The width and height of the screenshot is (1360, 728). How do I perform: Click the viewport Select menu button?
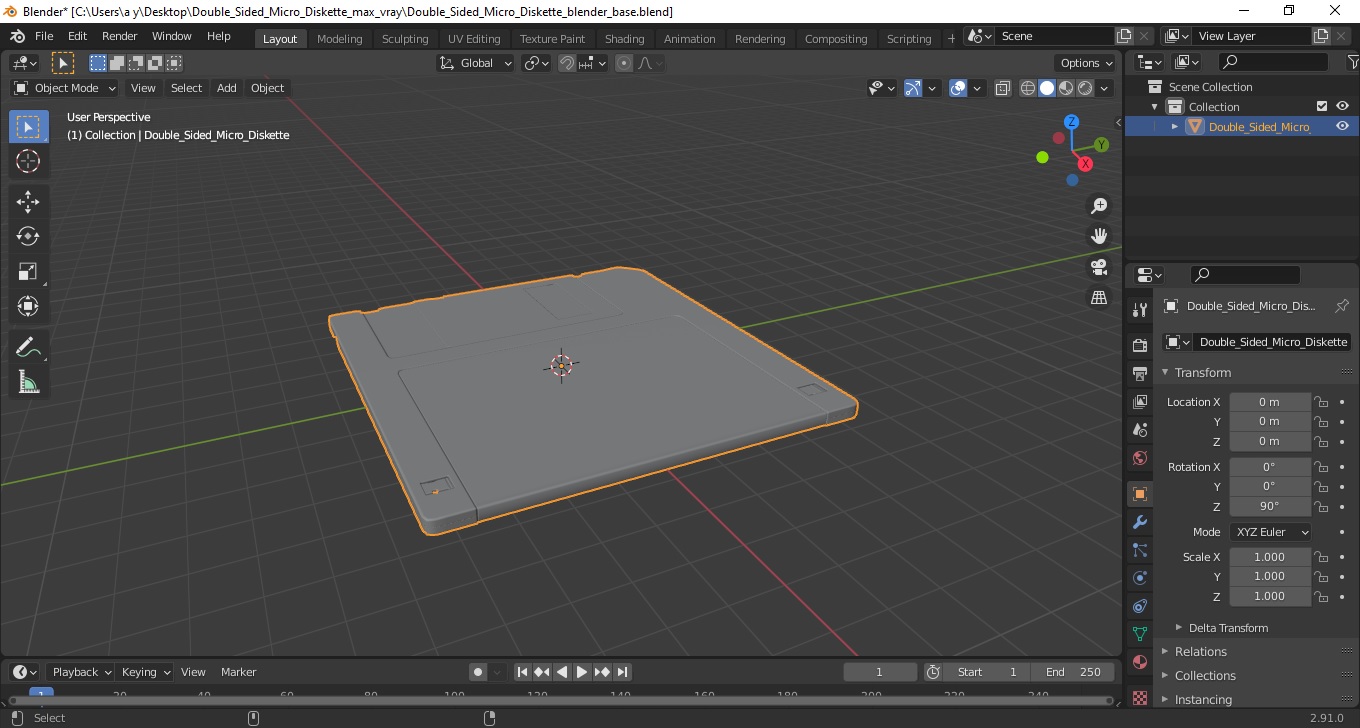pos(186,88)
